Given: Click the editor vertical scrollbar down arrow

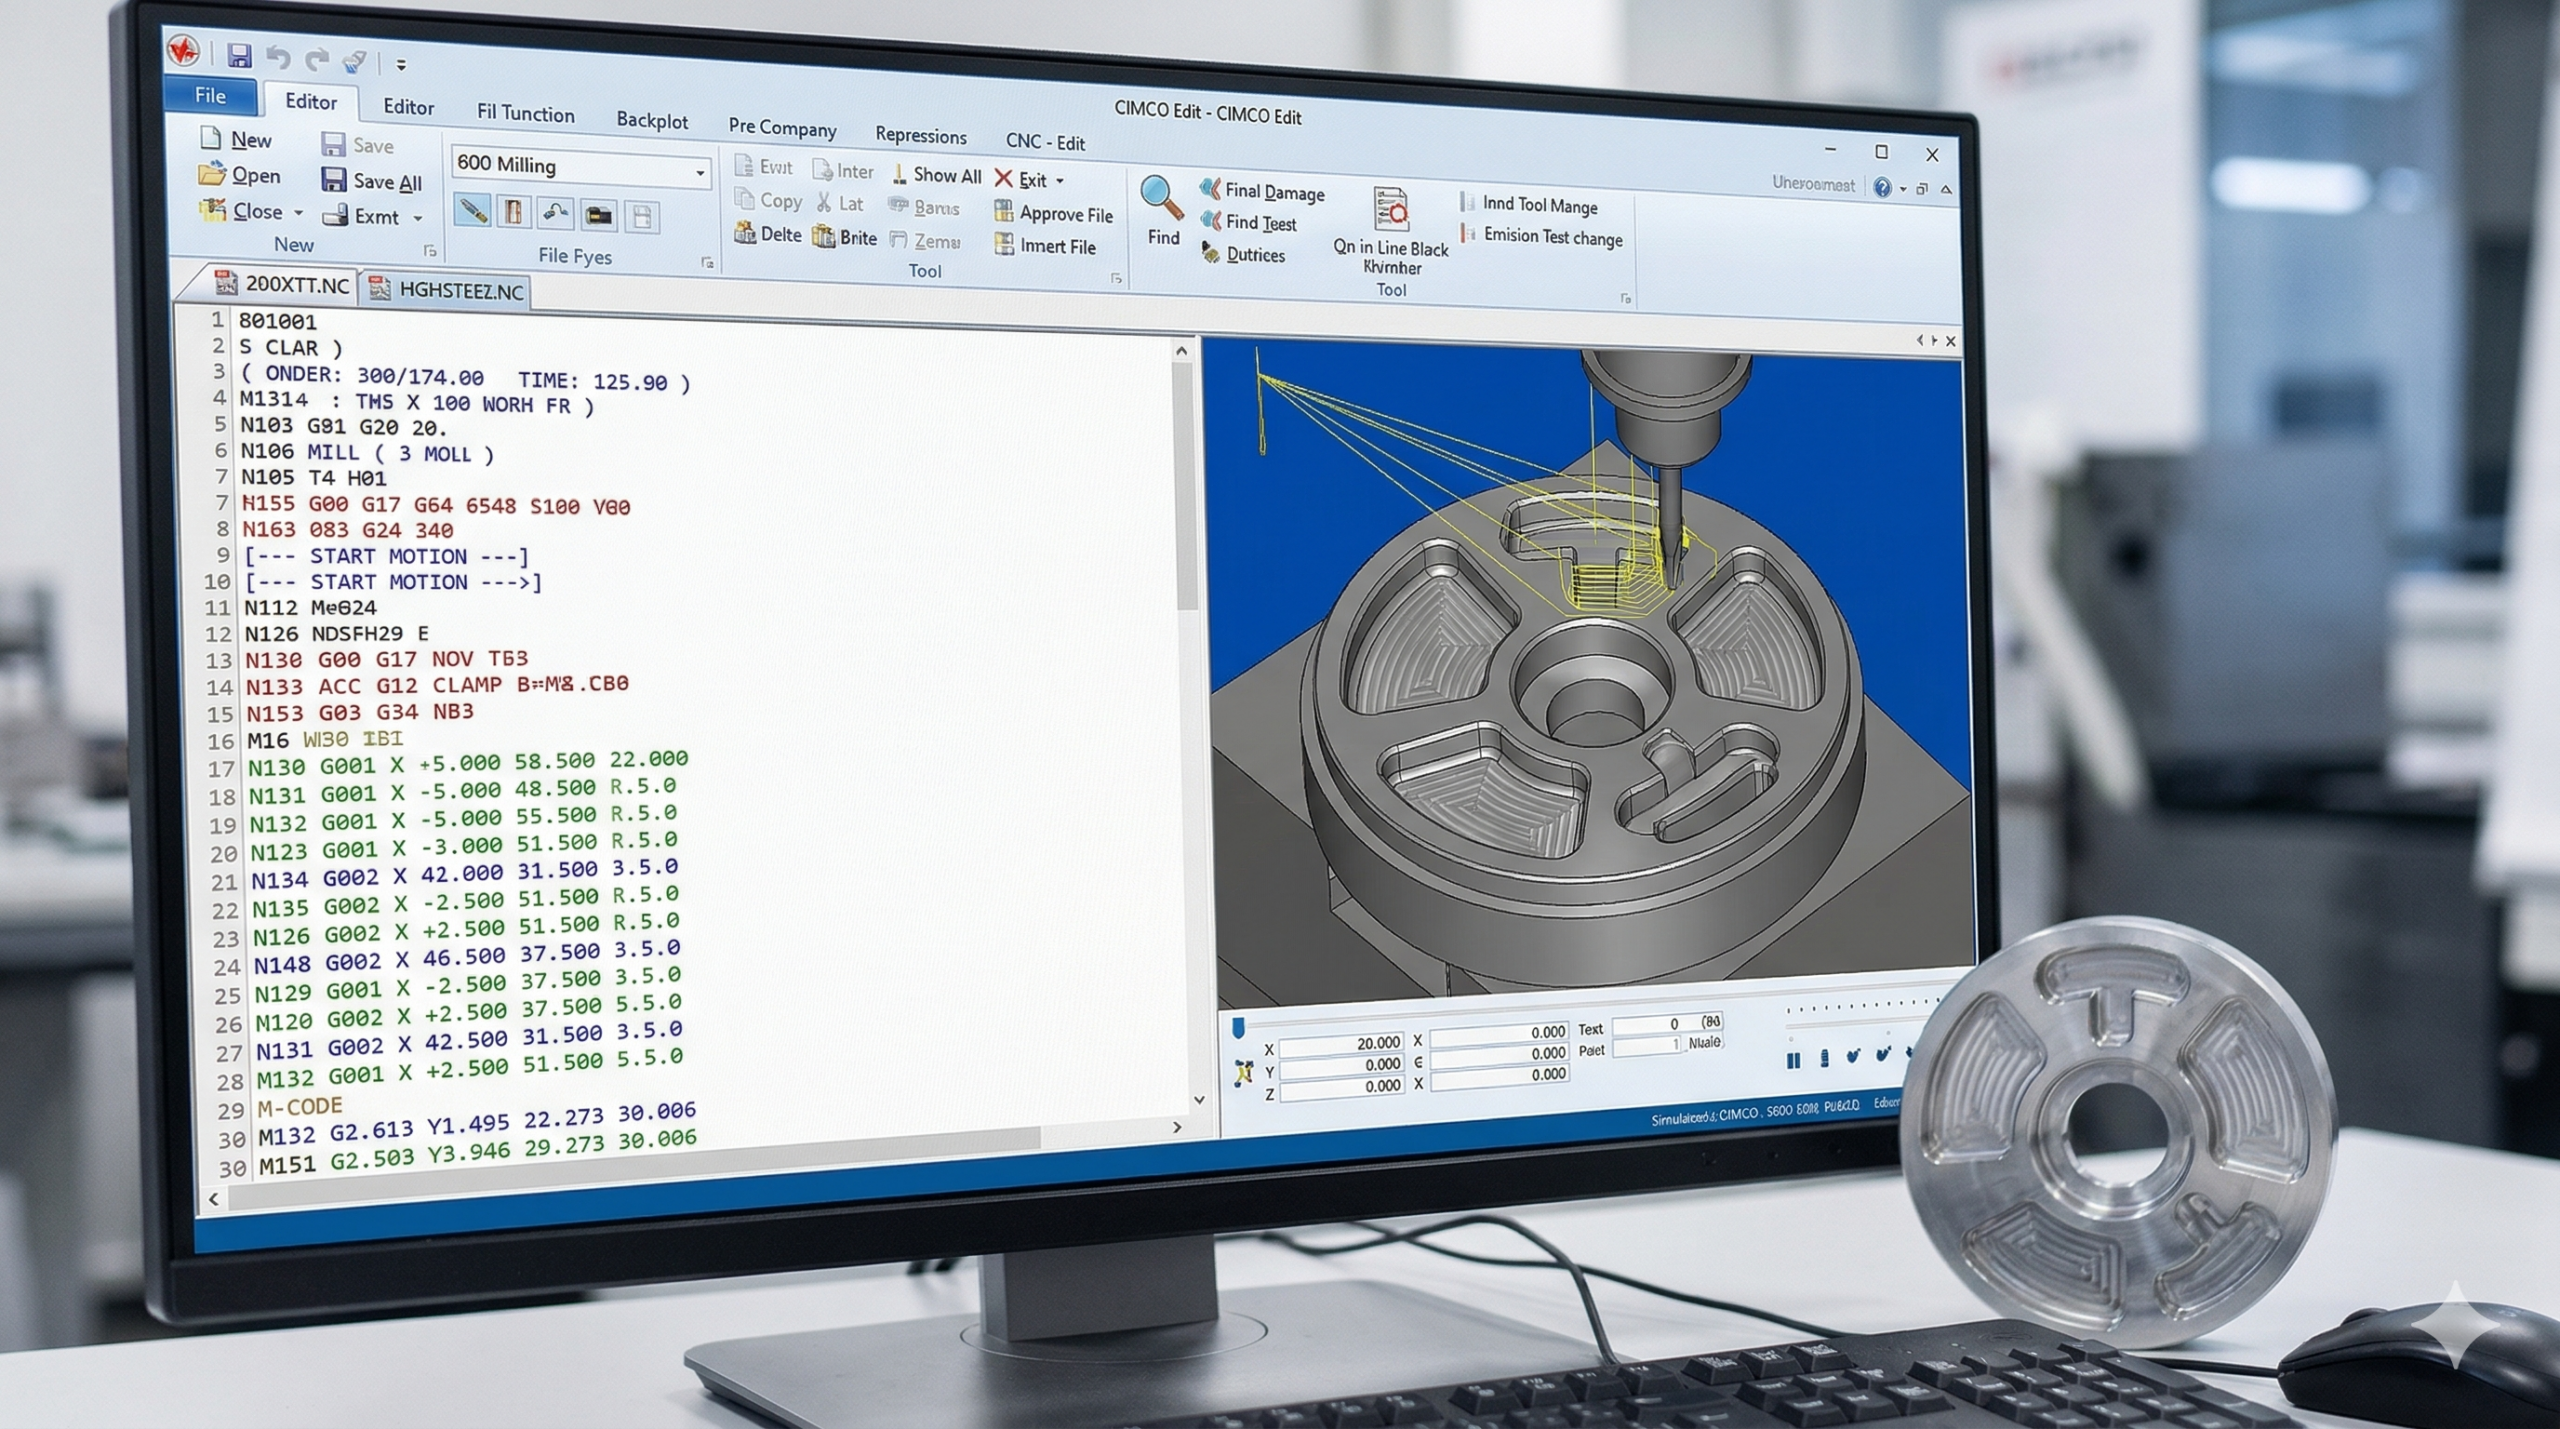Looking at the screenshot, I should tap(1199, 1099).
